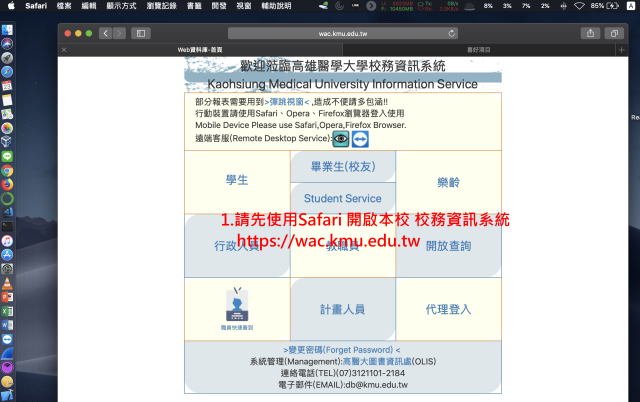Open the 開放查詢 tile

click(449, 246)
